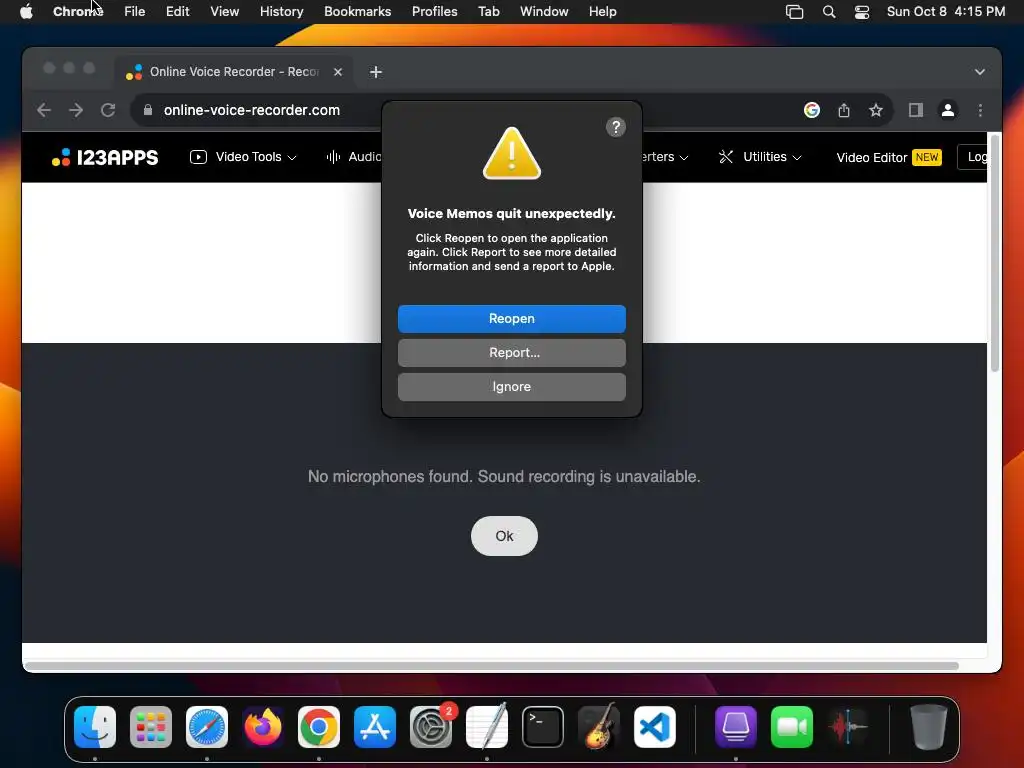Viewport: 1024px width, 768px height.
Task: Click Chrome icon in the Dock
Action: (319, 727)
